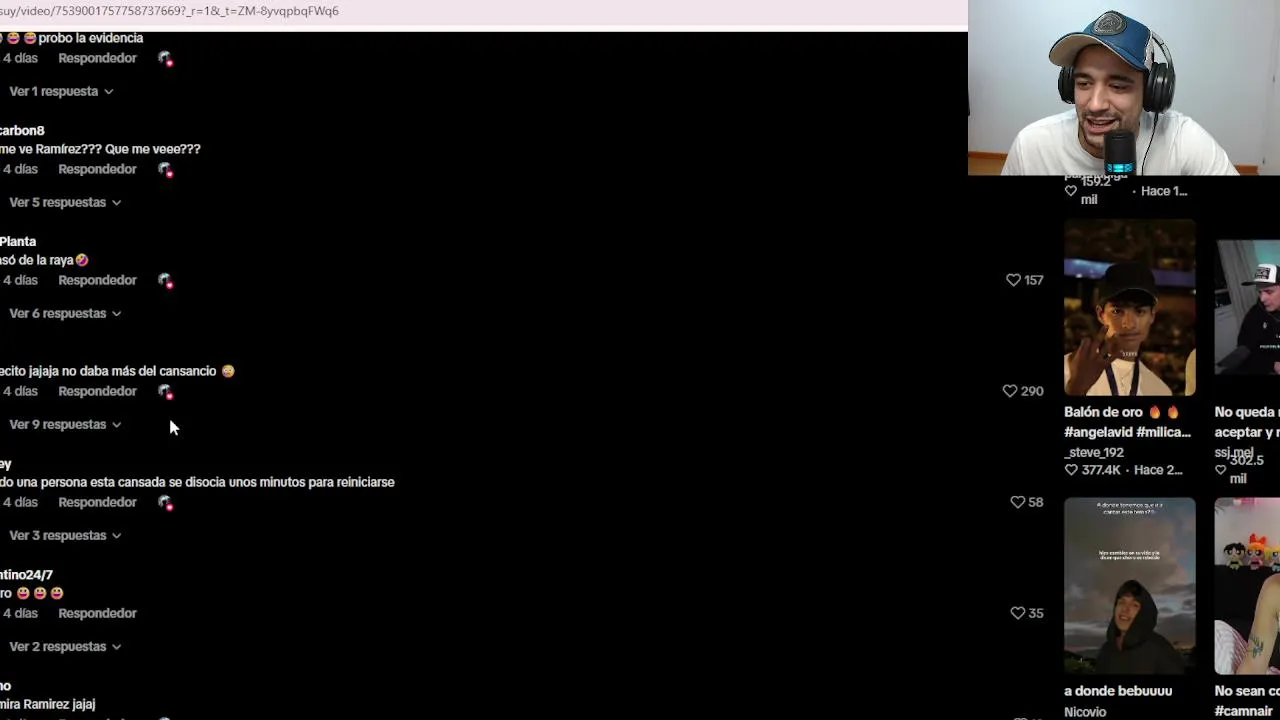The width and height of the screenshot is (1280, 720).
Task: Click the heart icon beside 377.4K likes
Action: [x=1071, y=470]
